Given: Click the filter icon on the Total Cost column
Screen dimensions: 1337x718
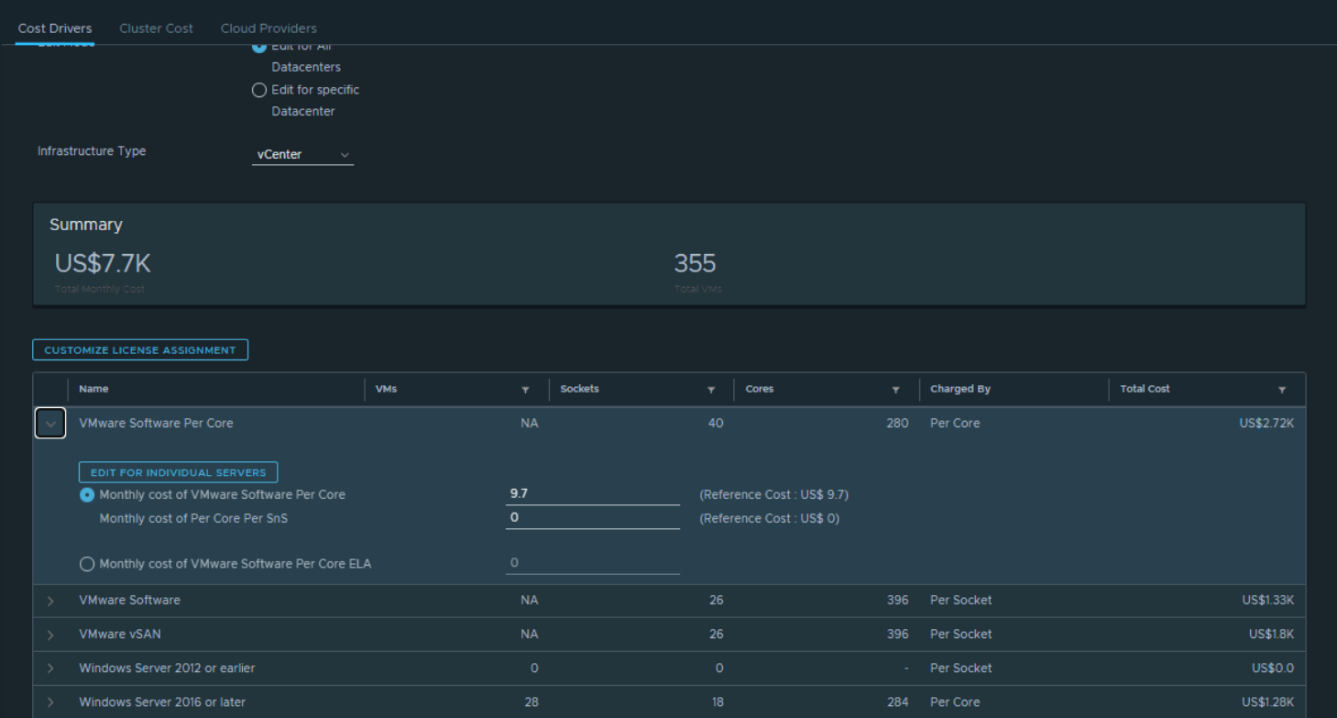Looking at the screenshot, I should point(1283,389).
